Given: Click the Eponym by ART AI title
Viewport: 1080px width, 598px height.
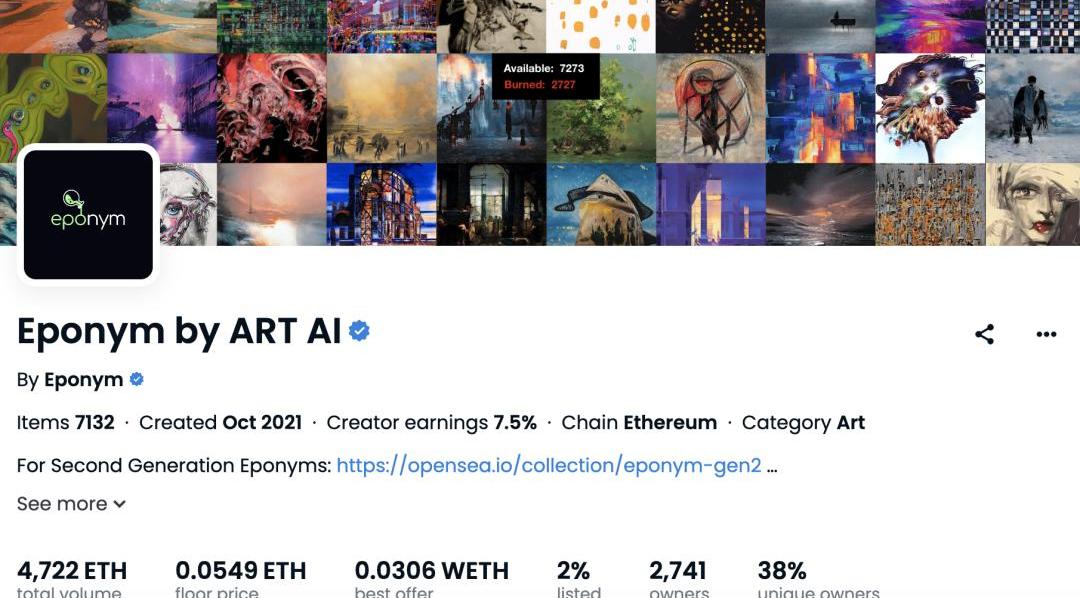Looking at the screenshot, I should click(x=179, y=331).
